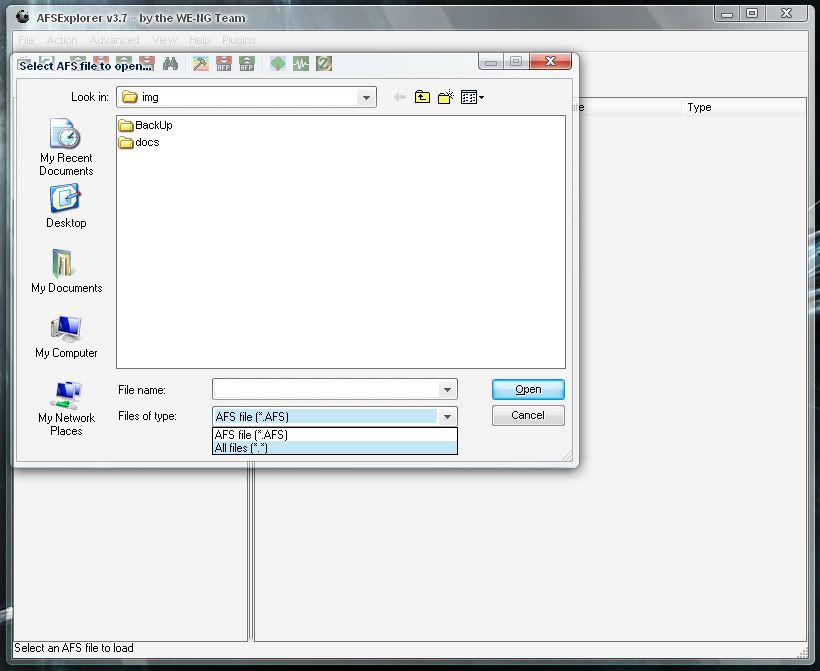Go up one folder level

[422, 97]
